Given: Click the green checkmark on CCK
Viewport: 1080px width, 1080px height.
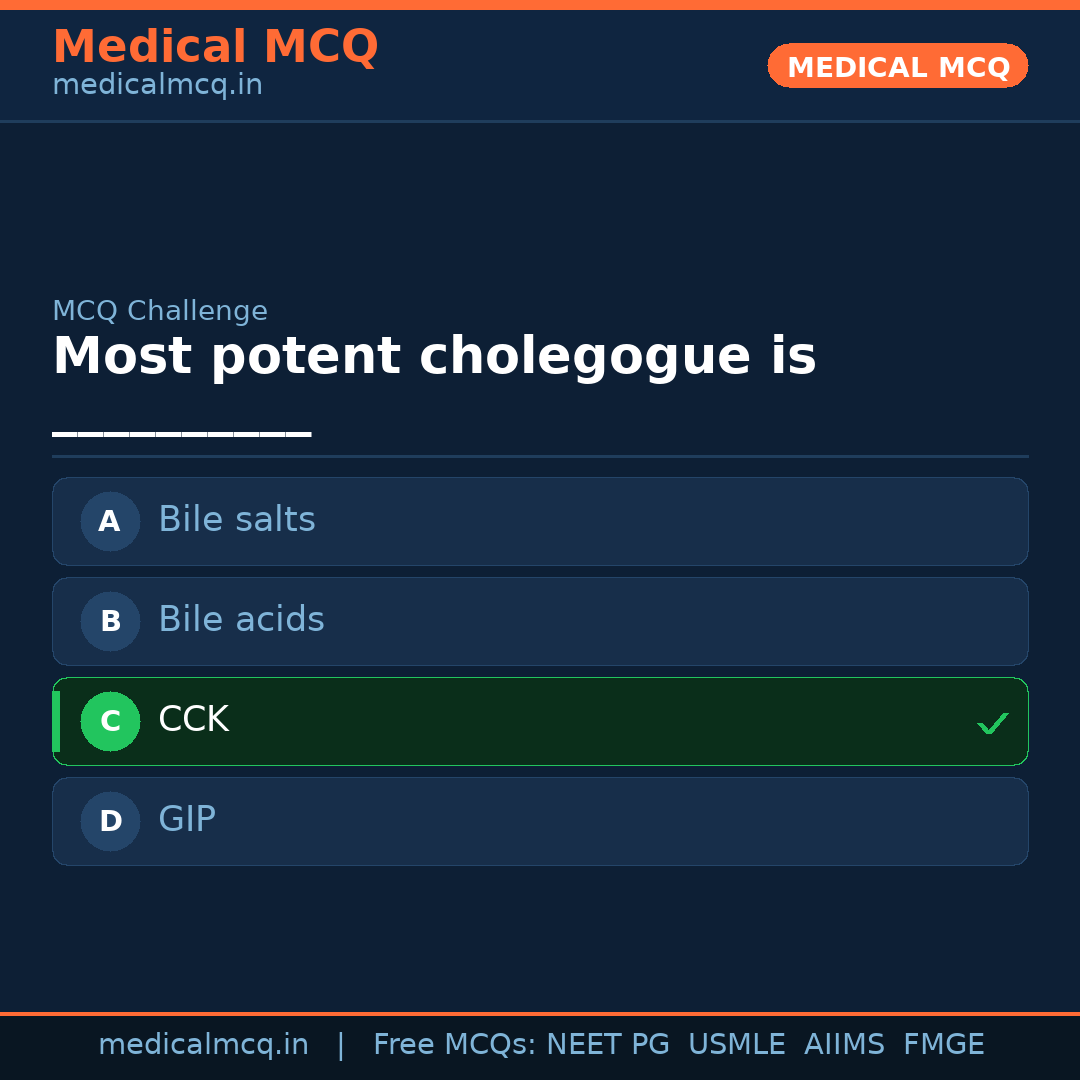Looking at the screenshot, I should coord(992,723).
